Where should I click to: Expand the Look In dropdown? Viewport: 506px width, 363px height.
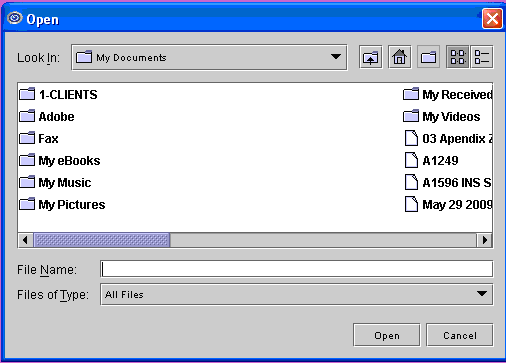pyautogui.click(x=336, y=57)
